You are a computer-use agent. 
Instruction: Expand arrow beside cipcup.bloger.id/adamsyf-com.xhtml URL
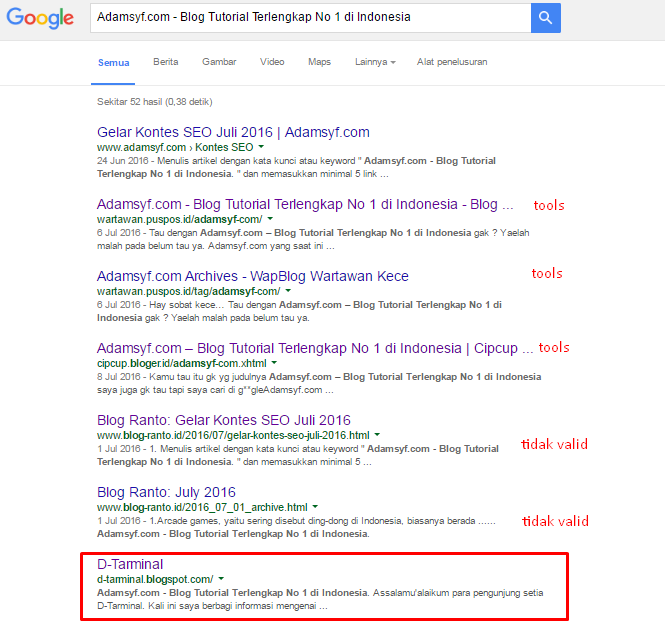pyautogui.click(x=274, y=363)
